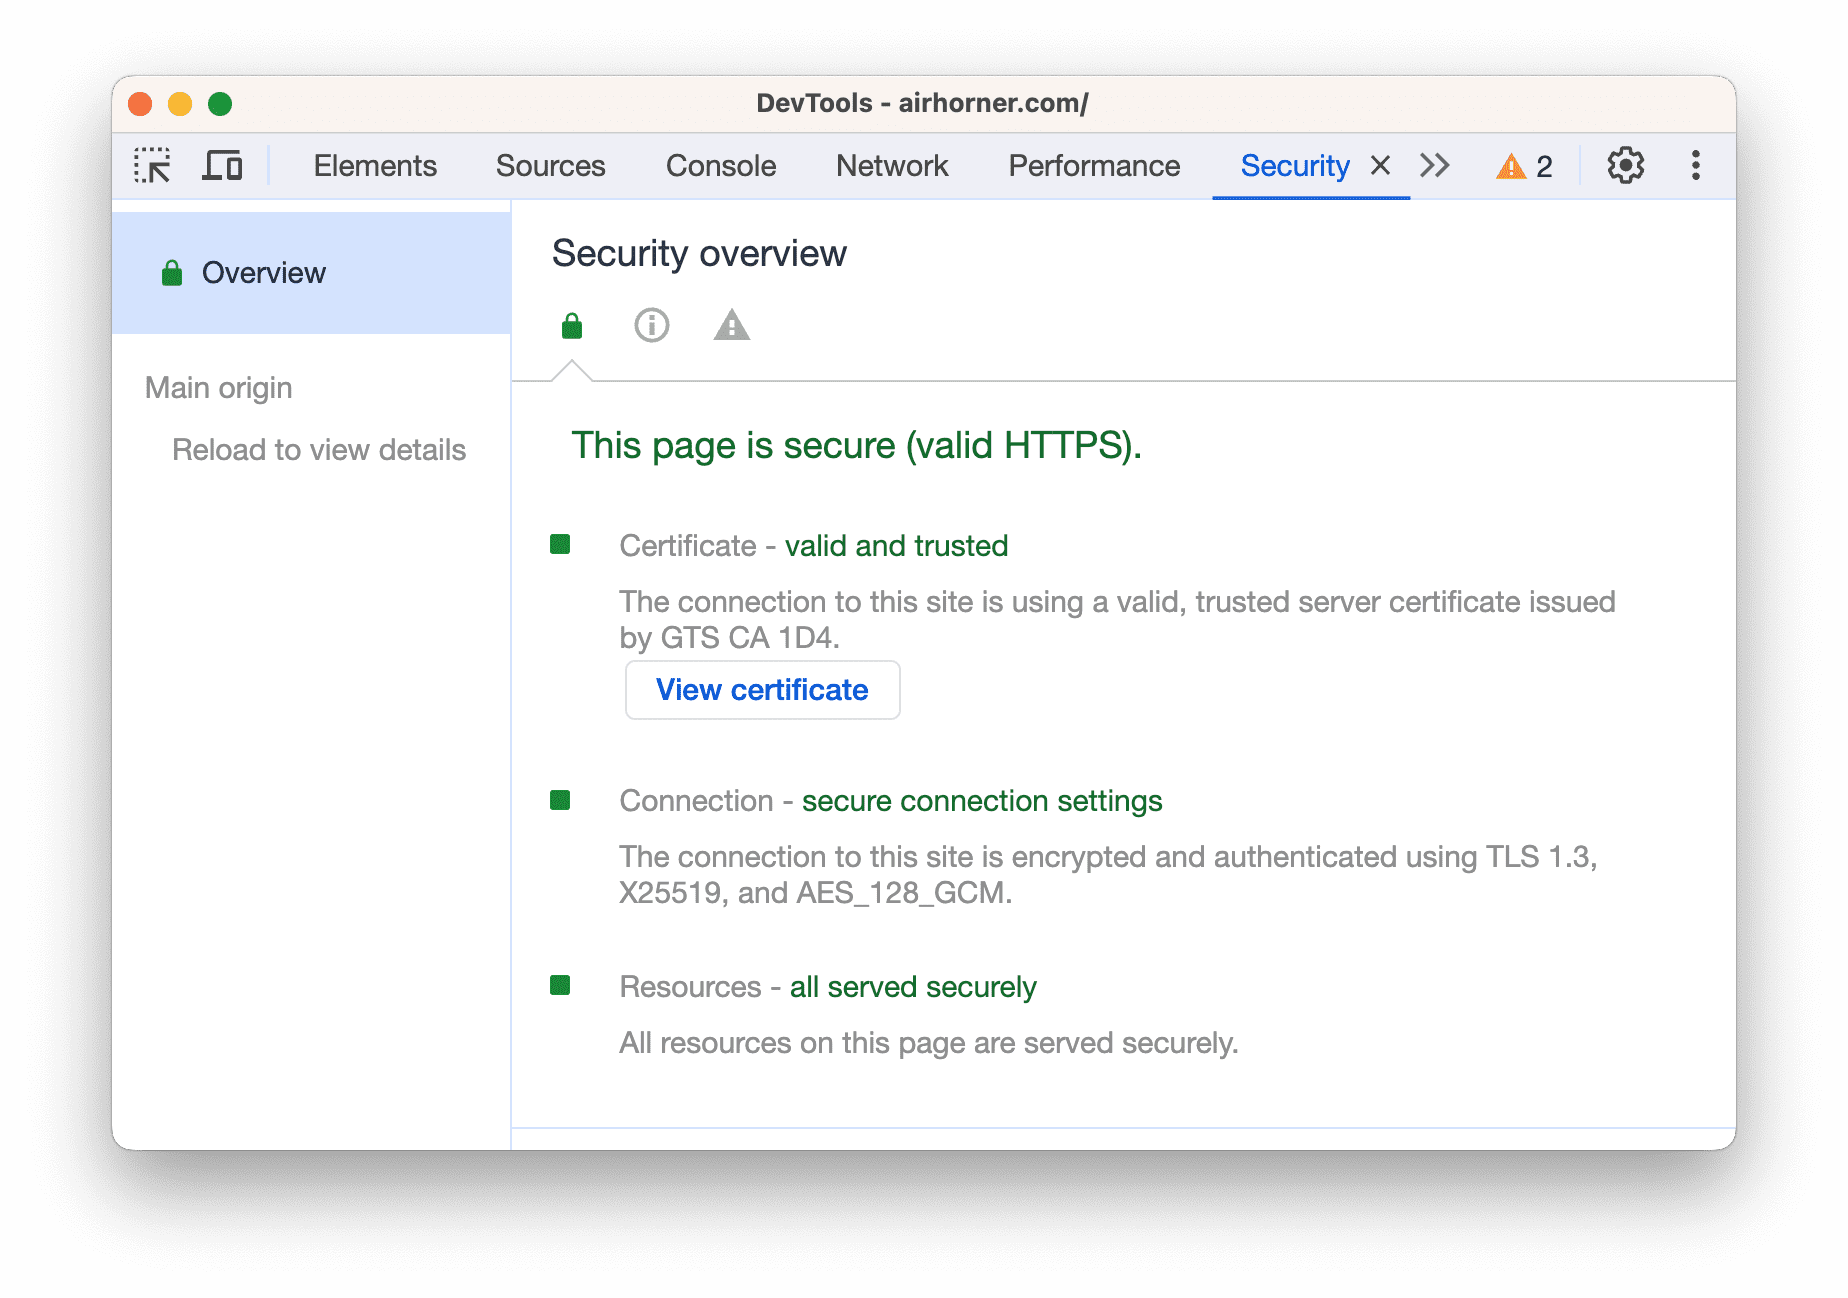The image size is (1848, 1298).
Task: Select Overview in the sidebar
Action: (x=264, y=273)
